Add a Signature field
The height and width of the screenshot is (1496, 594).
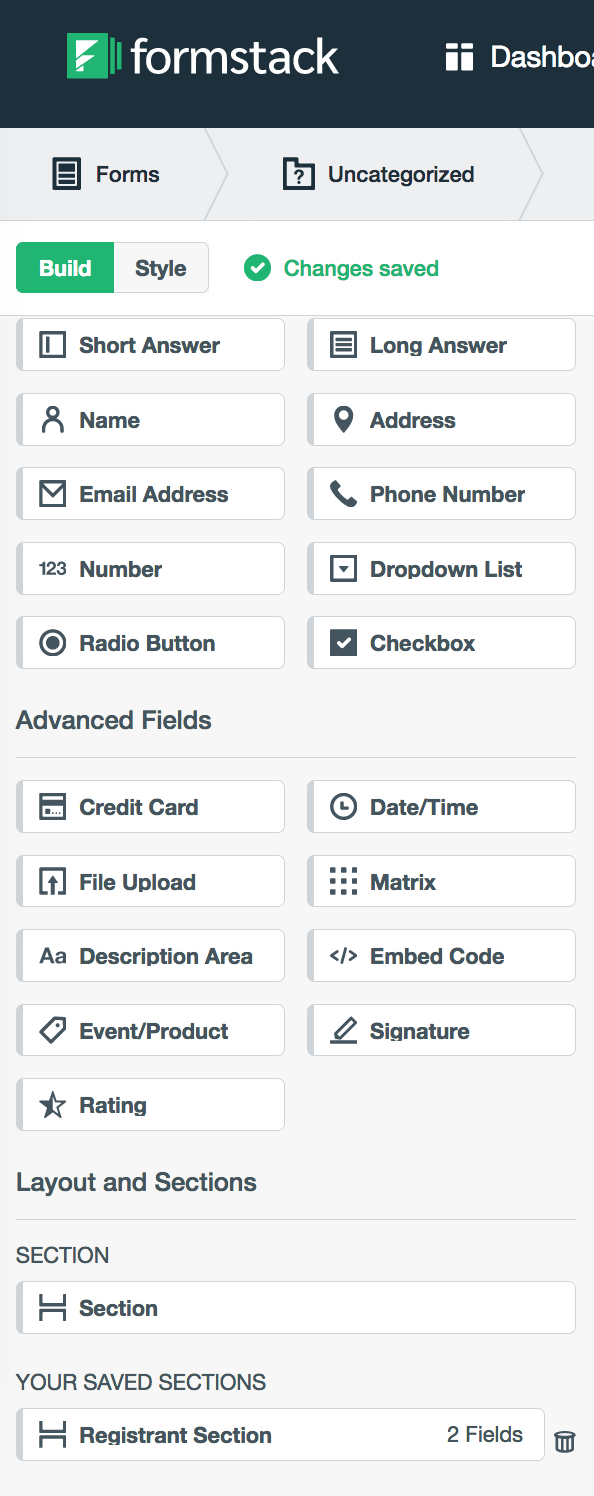click(x=441, y=1031)
